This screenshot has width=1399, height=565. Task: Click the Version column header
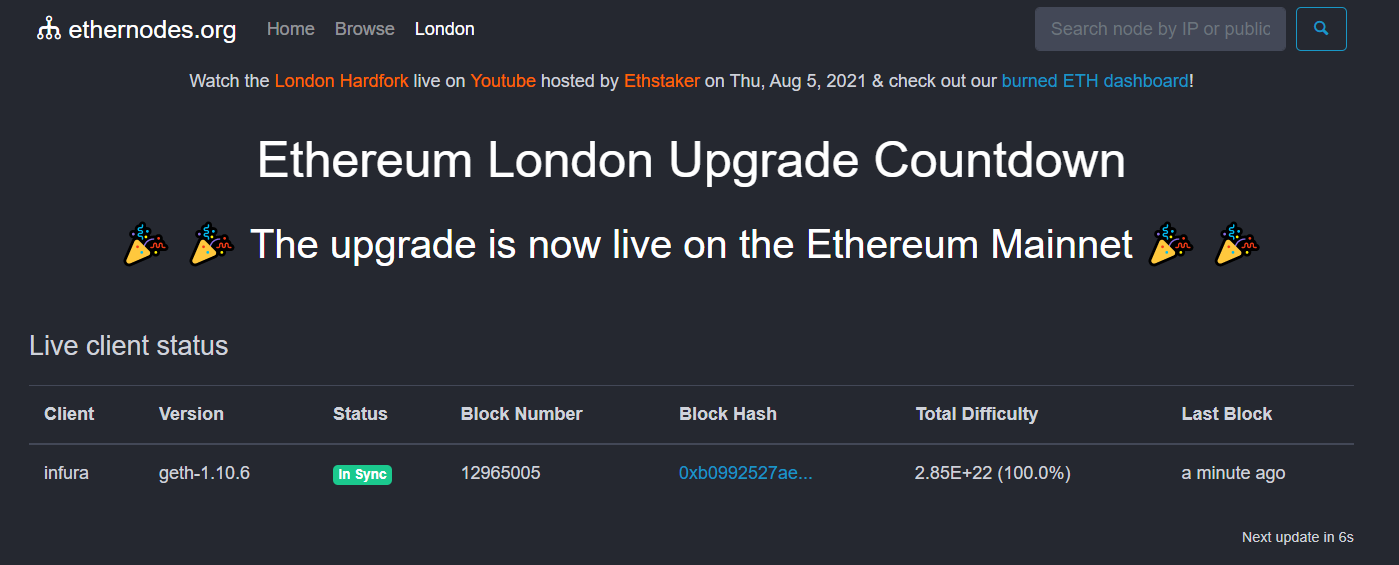(x=191, y=414)
